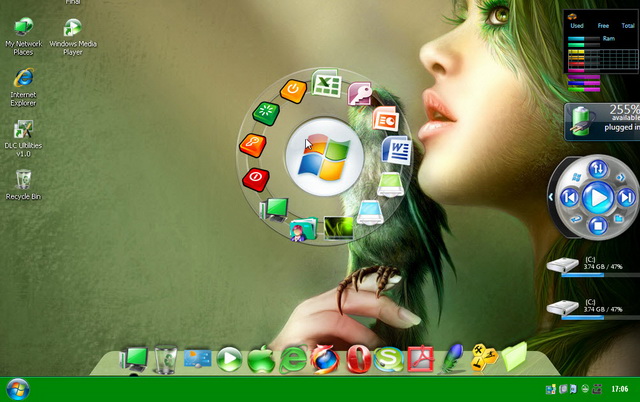Click the red shutdown button in circle dock

[256, 179]
